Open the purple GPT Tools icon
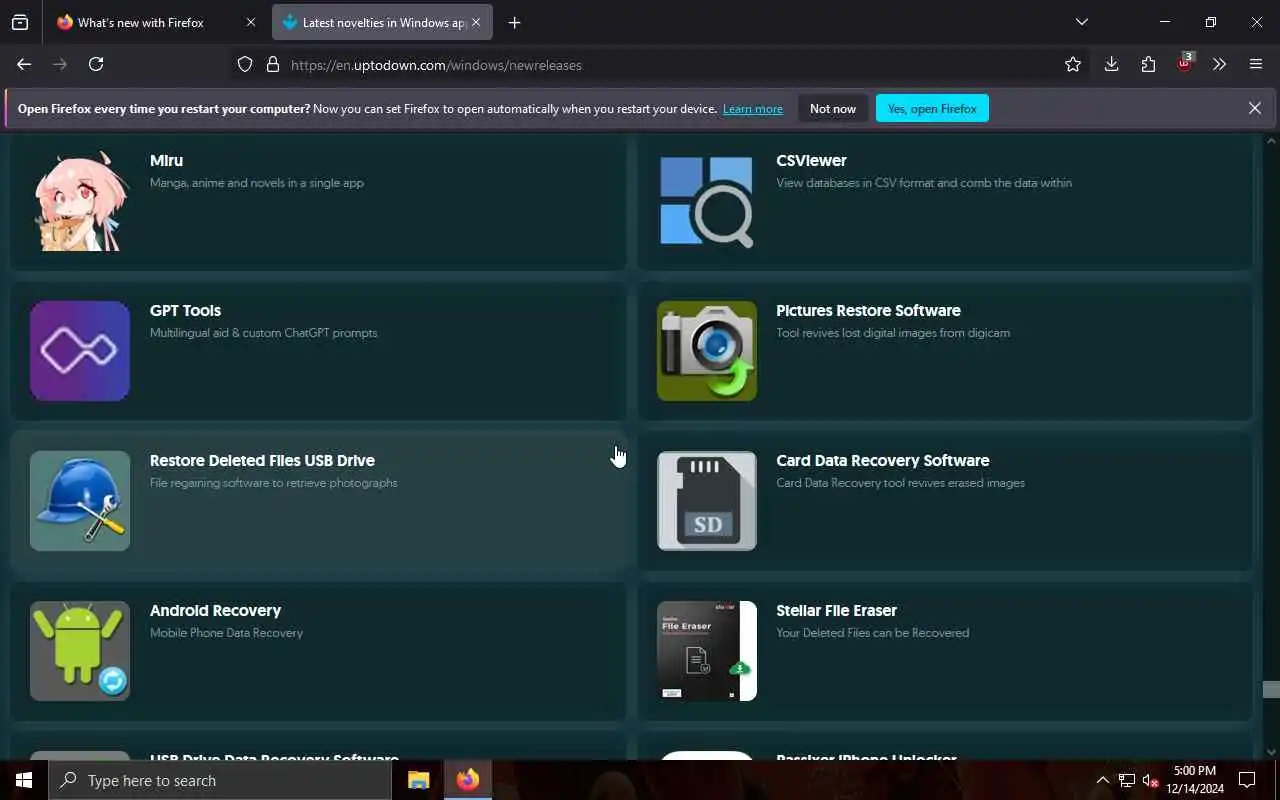The width and height of the screenshot is (1280, 800). pos(80,351)
